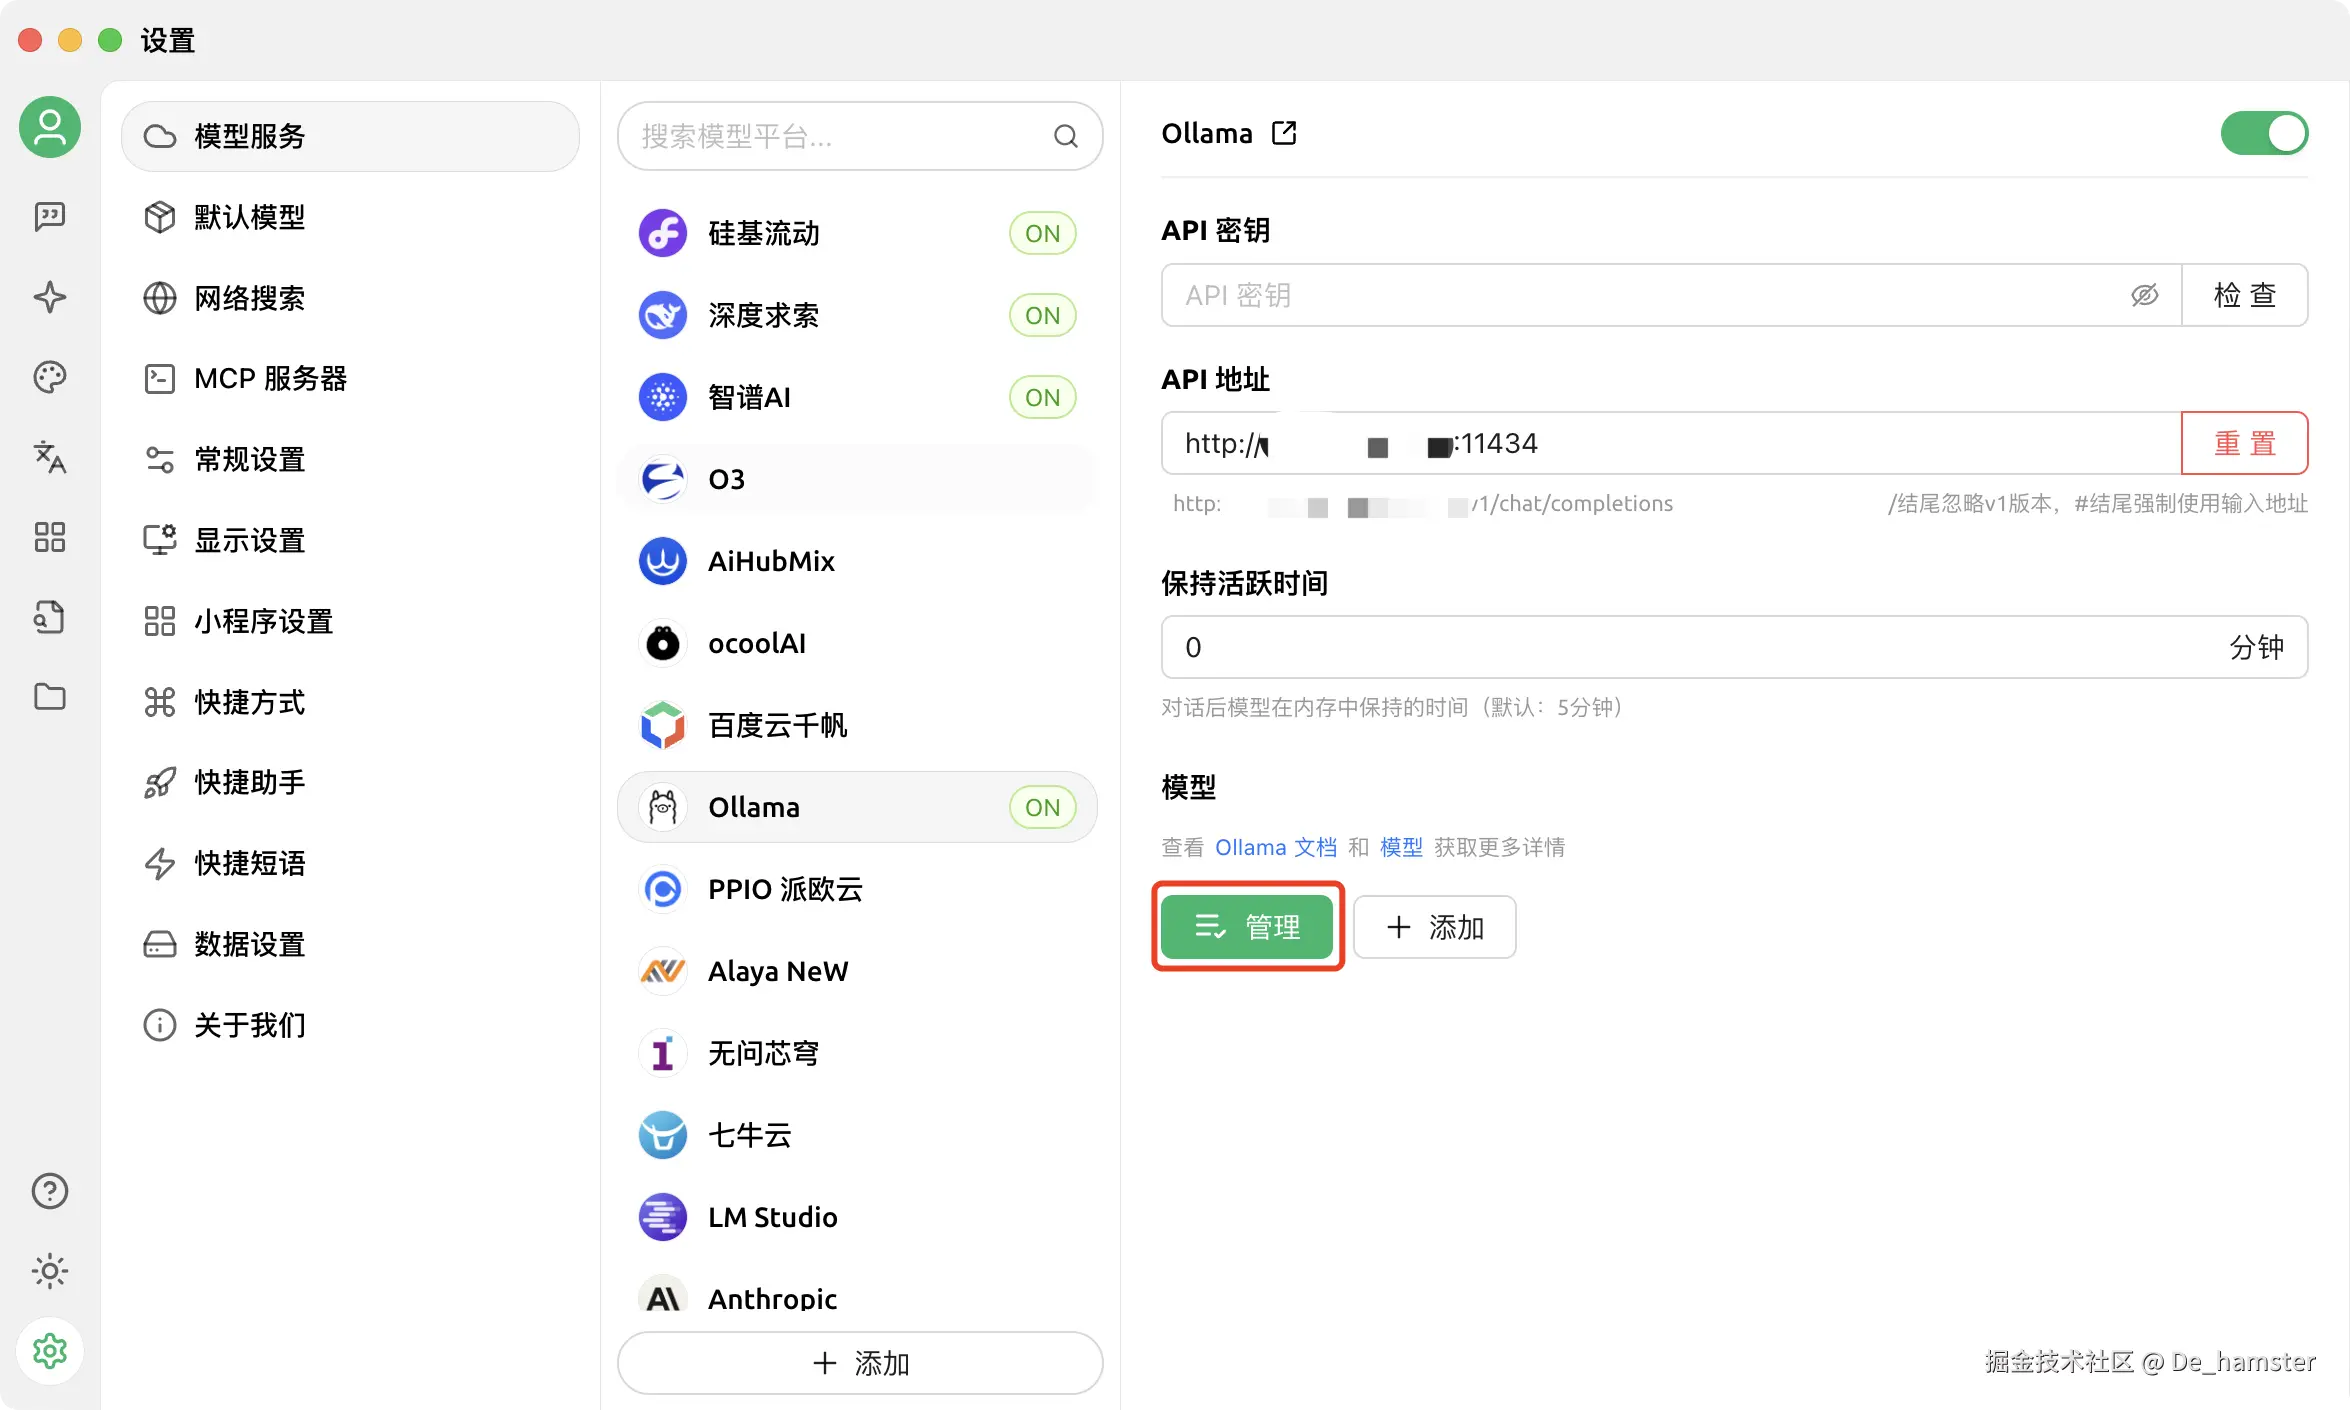Toggle off the Ollama provider switch
The width and height of the screenshot is (2350, 1410).
(2264, 133)
